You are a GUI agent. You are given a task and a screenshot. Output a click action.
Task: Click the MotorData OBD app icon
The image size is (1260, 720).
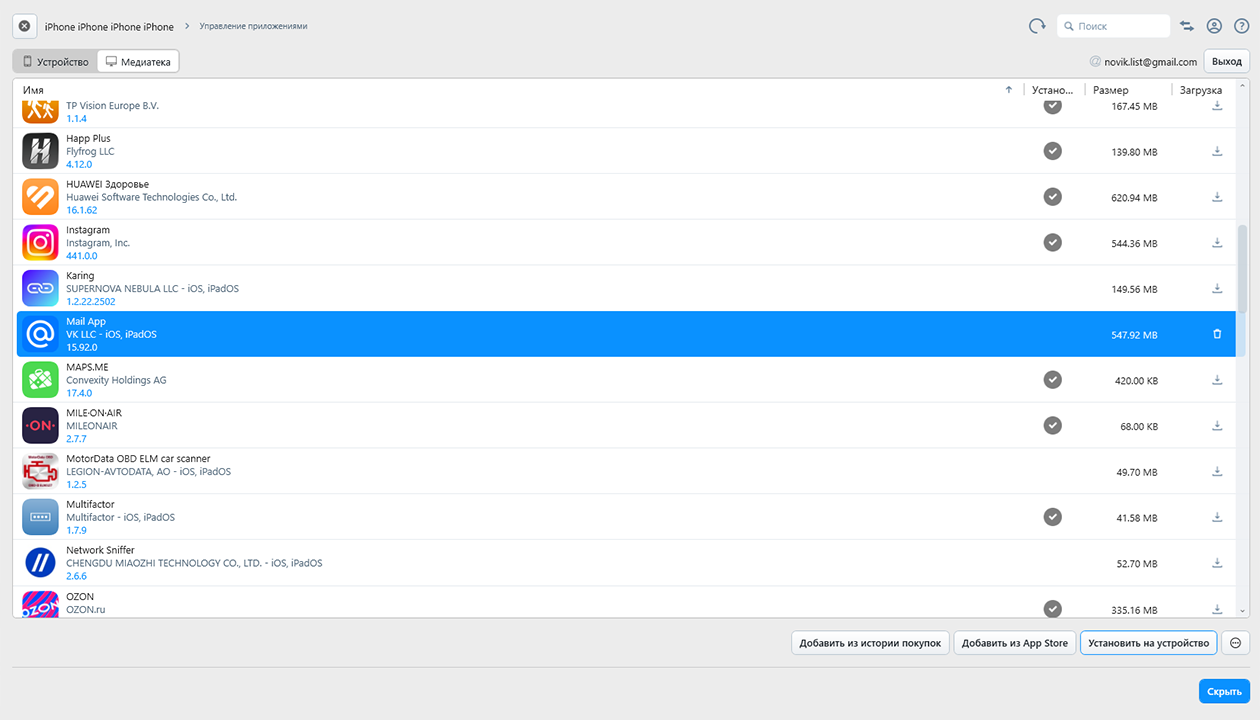pos(40,471)
